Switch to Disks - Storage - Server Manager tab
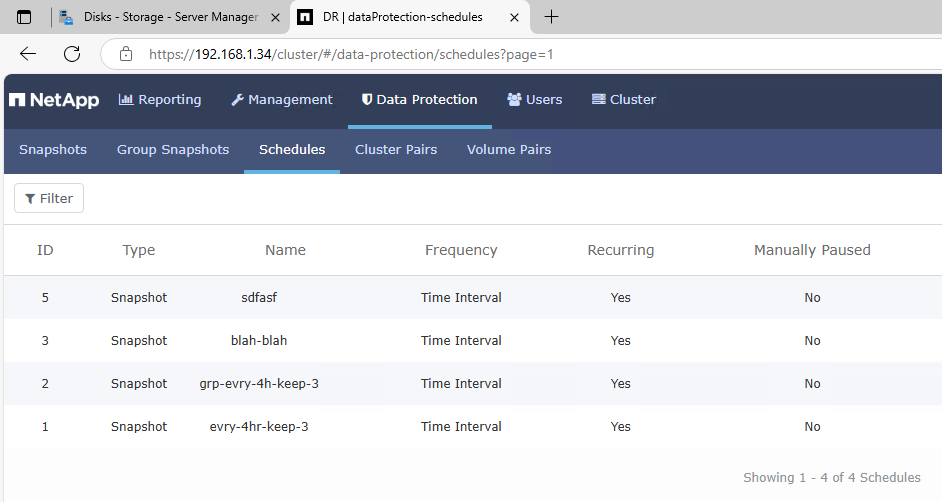 tap(171, 17)
